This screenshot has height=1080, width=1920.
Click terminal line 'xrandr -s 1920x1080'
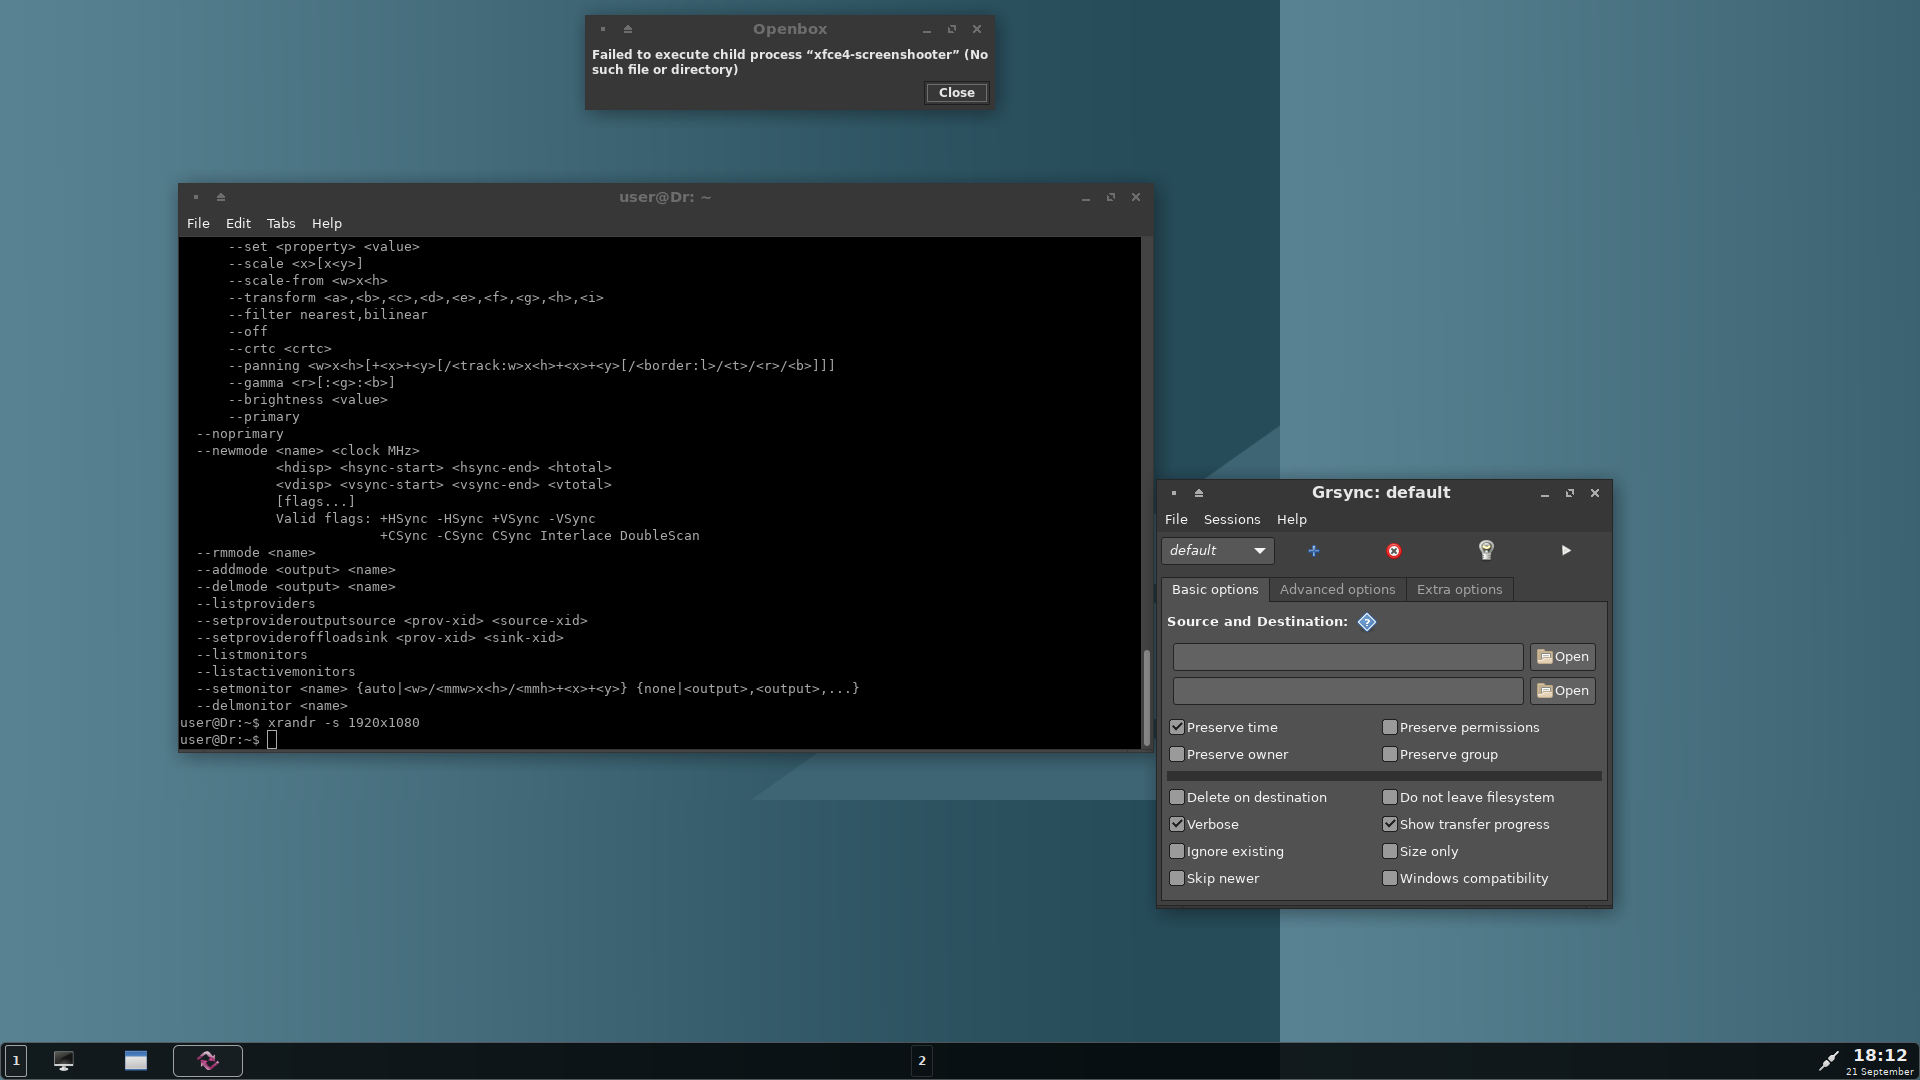click(x=344, y=723)
